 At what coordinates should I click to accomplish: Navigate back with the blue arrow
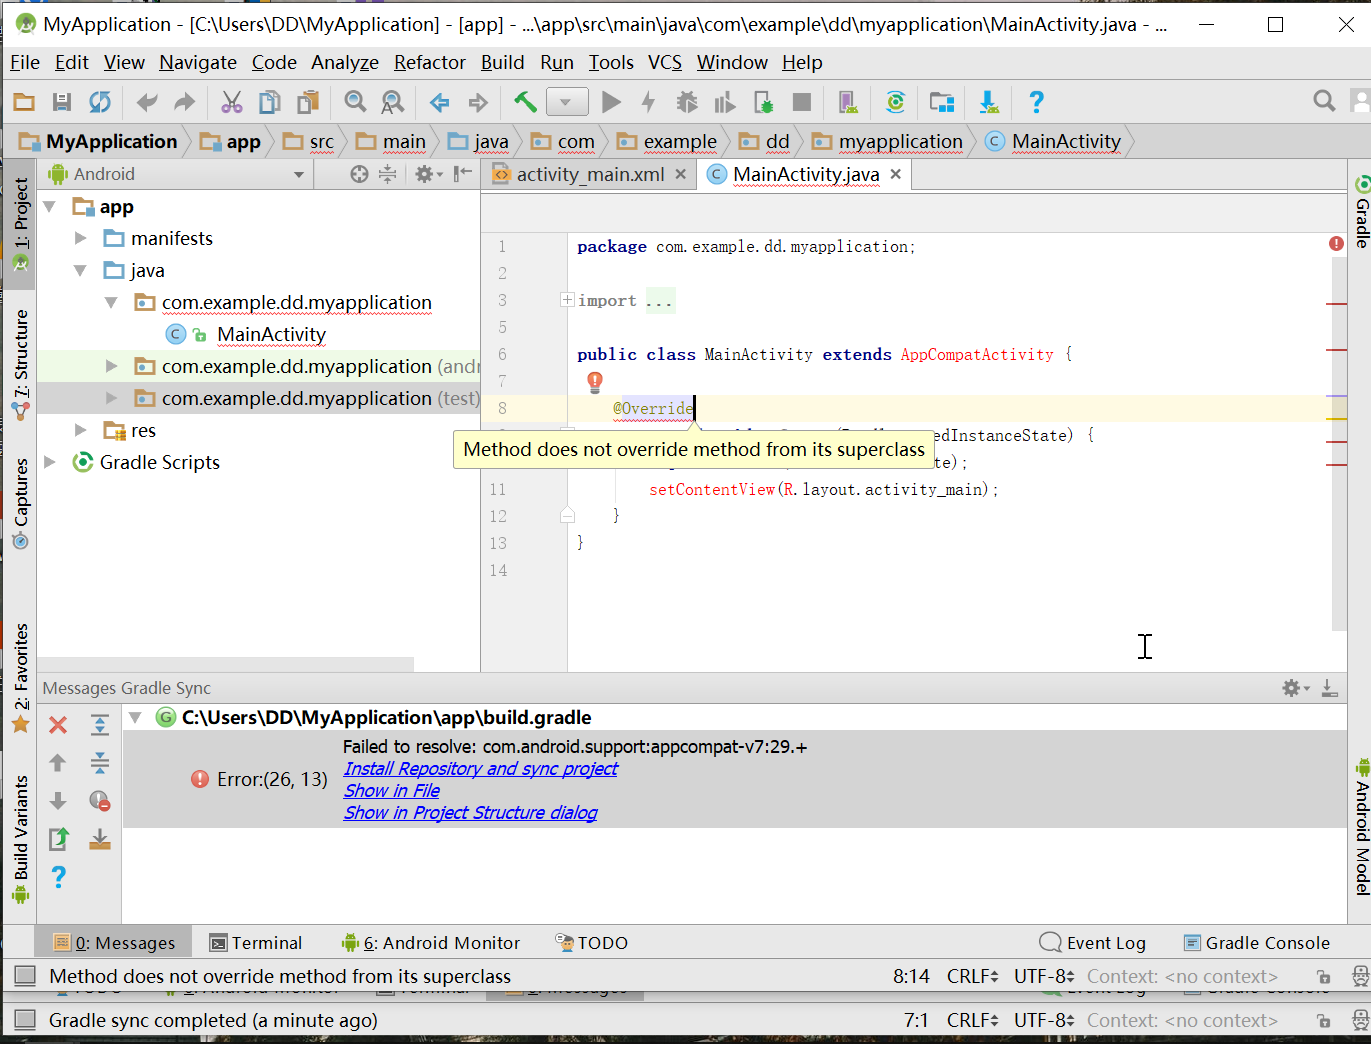click(x=440, y=101)
